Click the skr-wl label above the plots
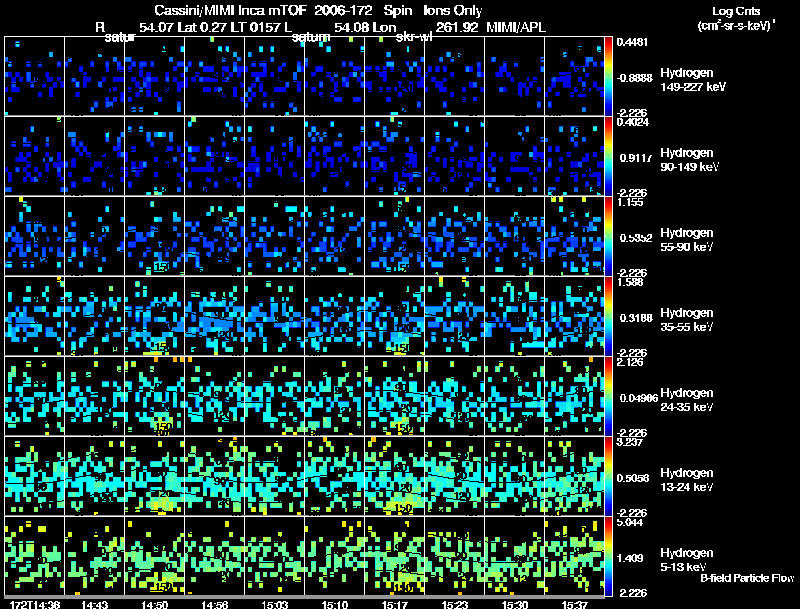 click(414, 37)
